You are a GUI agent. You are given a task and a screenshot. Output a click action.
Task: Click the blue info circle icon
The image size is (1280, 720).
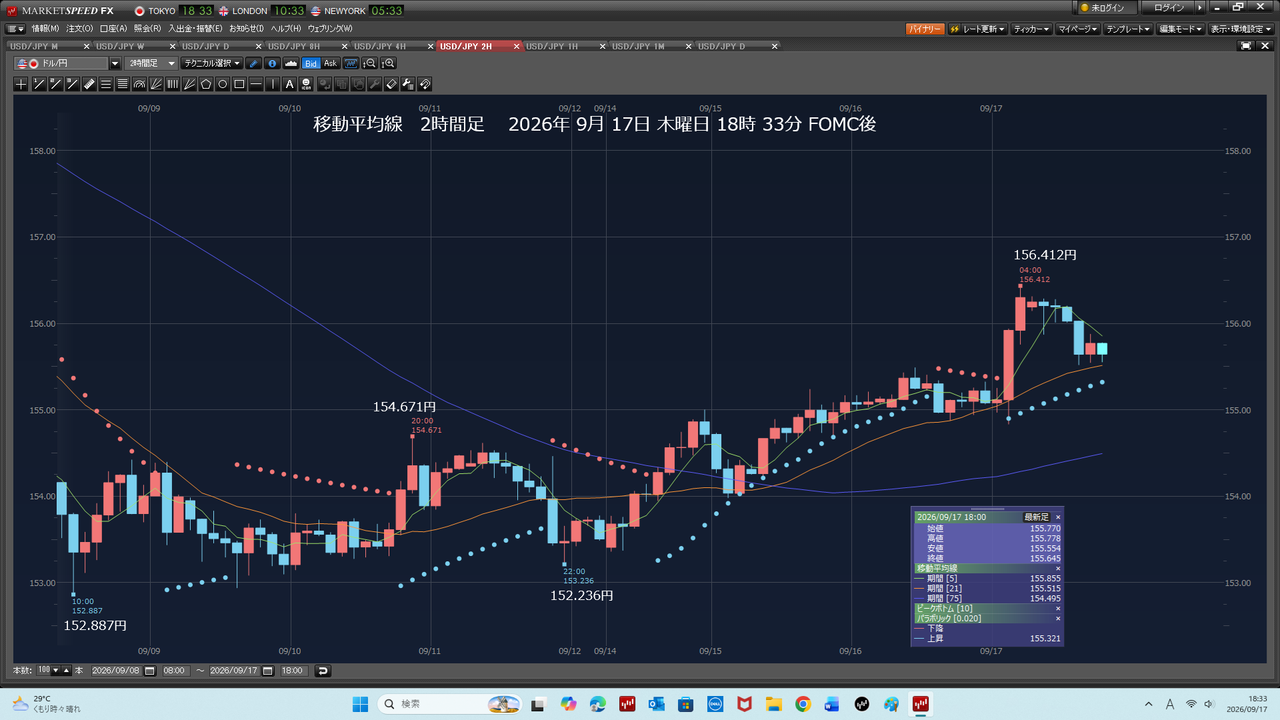click(273, 63)
